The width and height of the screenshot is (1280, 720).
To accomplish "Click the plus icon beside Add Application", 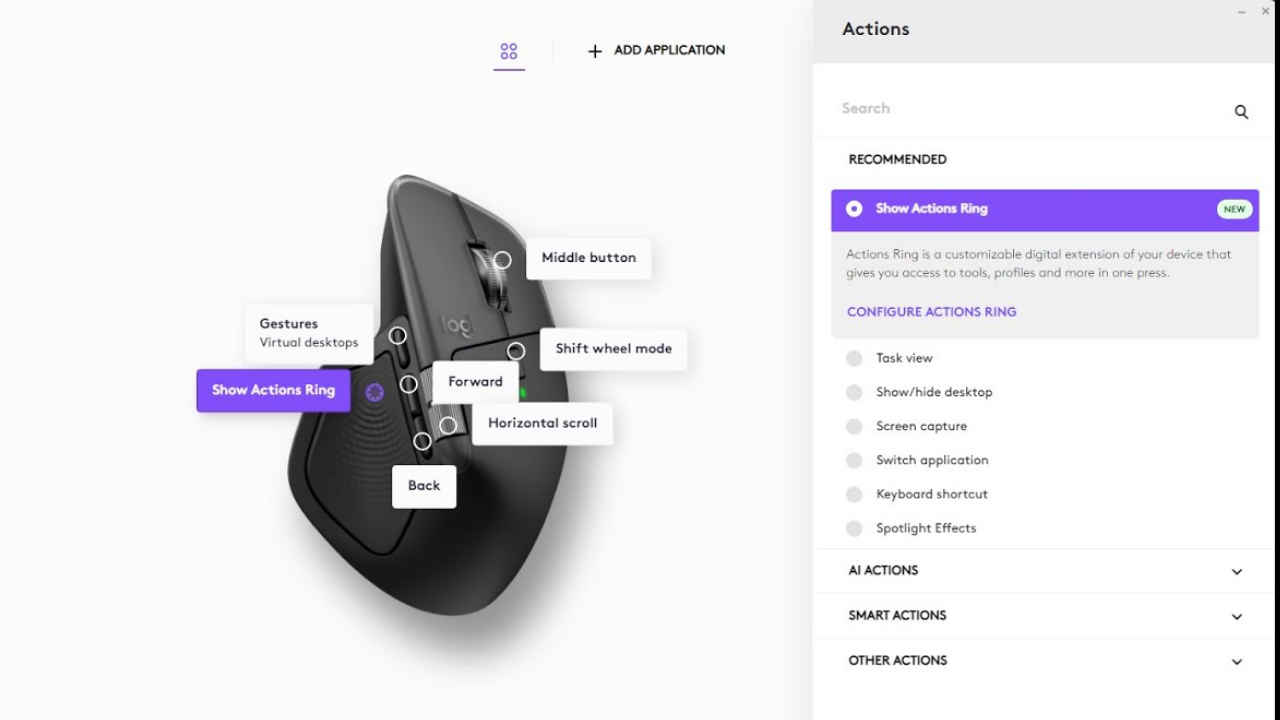I will (595, 51).
